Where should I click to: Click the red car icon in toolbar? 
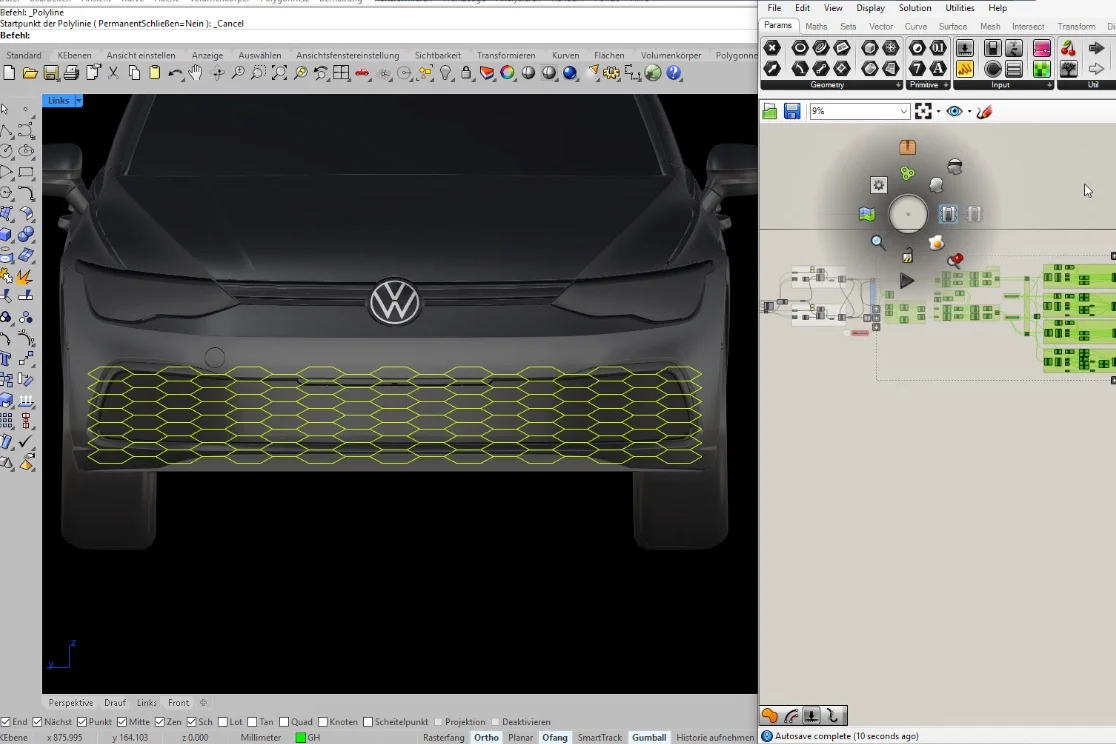point(362,73)
